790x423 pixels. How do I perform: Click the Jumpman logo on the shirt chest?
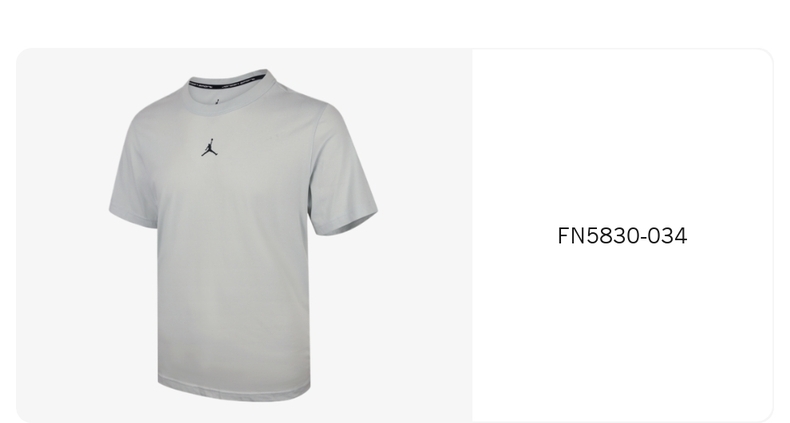pos(210,147)
